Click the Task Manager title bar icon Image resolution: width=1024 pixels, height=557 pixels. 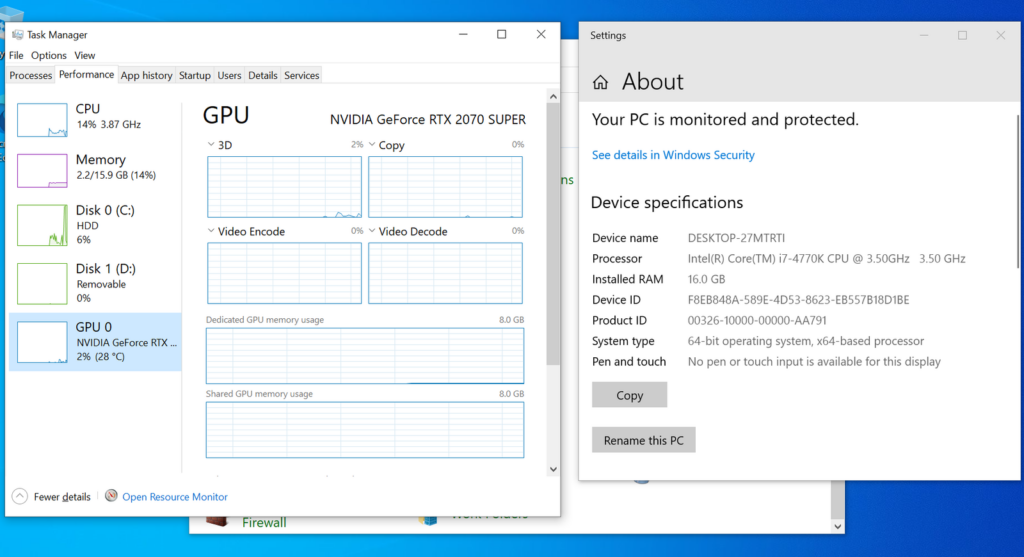pos(18,35)
